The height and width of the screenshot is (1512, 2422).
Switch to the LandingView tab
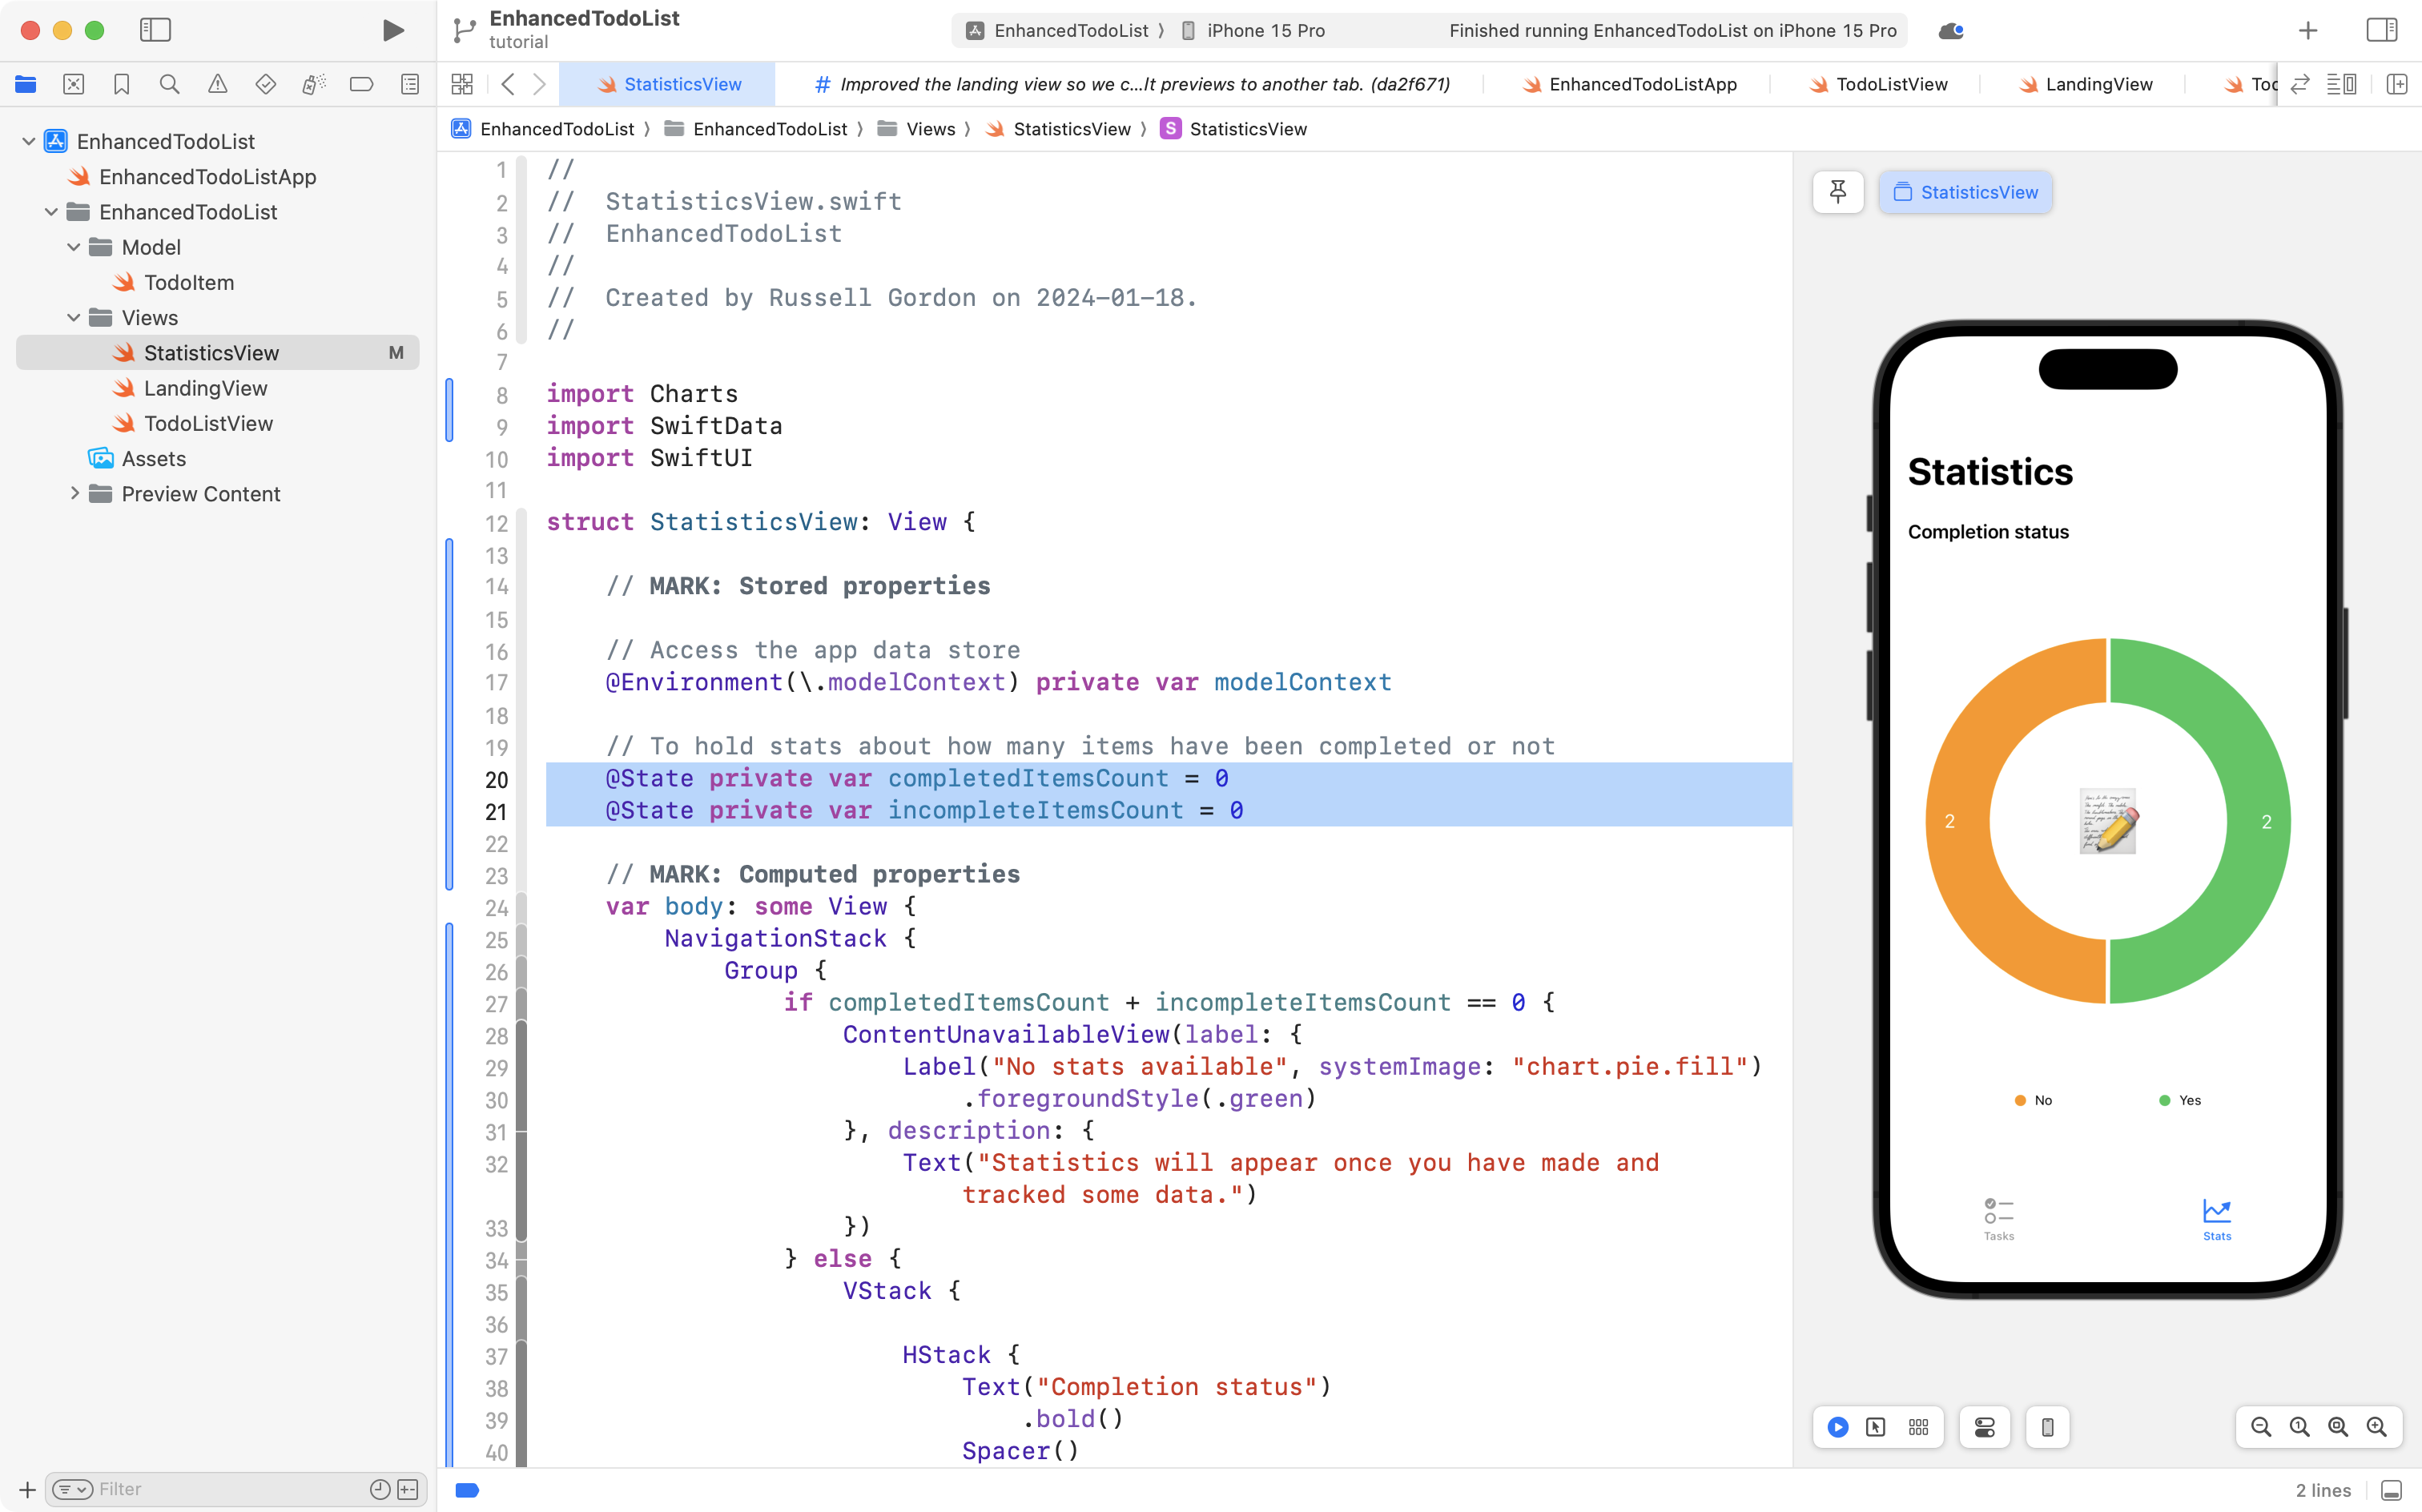click(2099, 84)
